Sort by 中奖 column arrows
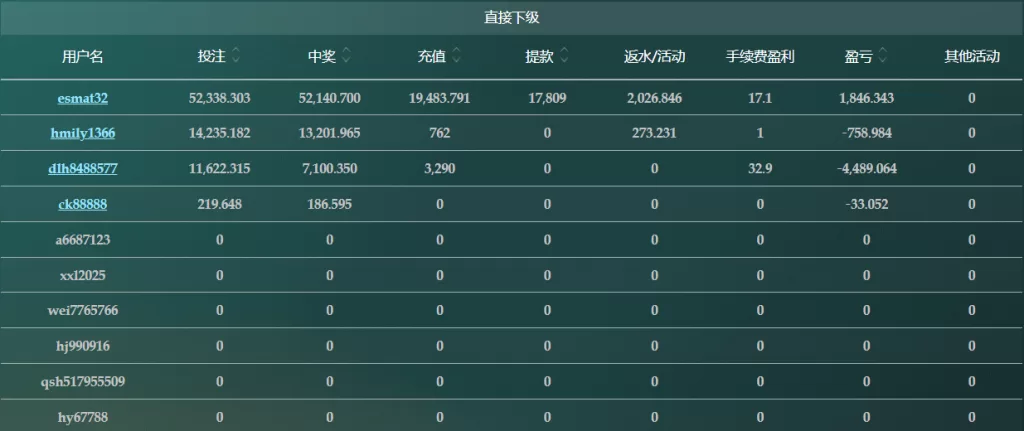Image resolution: width=1024 pixels, height=431 pixels. tap(346, 57)
